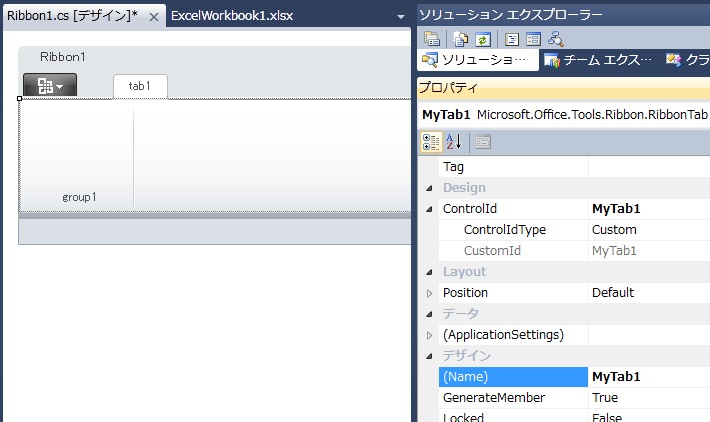Collapse the Design category

(x=429, y=188)
